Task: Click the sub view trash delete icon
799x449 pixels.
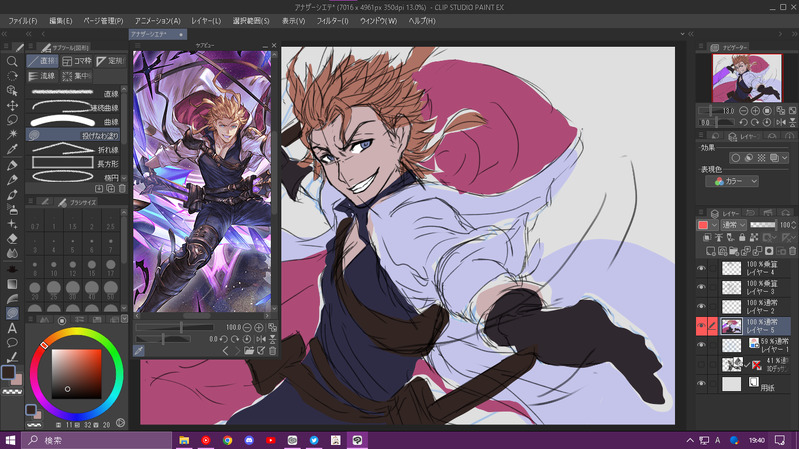Action: point(272,351)
